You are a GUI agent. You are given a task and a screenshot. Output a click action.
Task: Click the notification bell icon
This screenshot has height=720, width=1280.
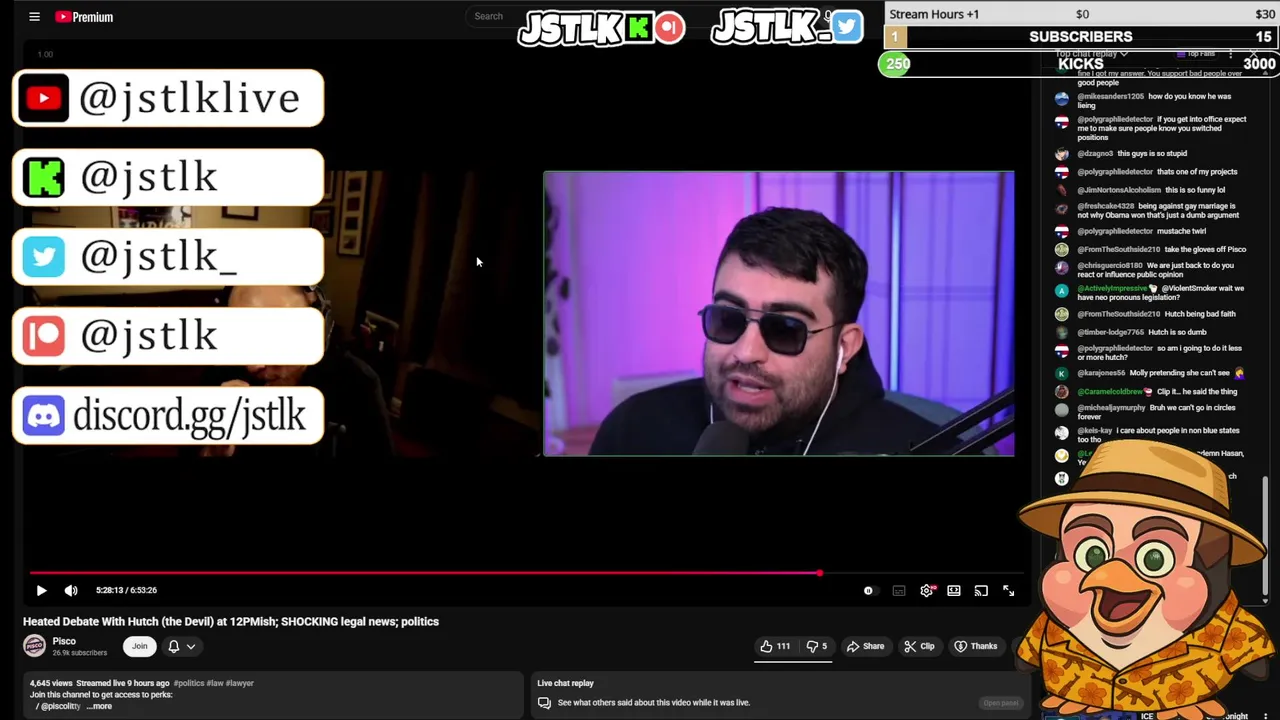pyautogui.click(x=173, y=646)
